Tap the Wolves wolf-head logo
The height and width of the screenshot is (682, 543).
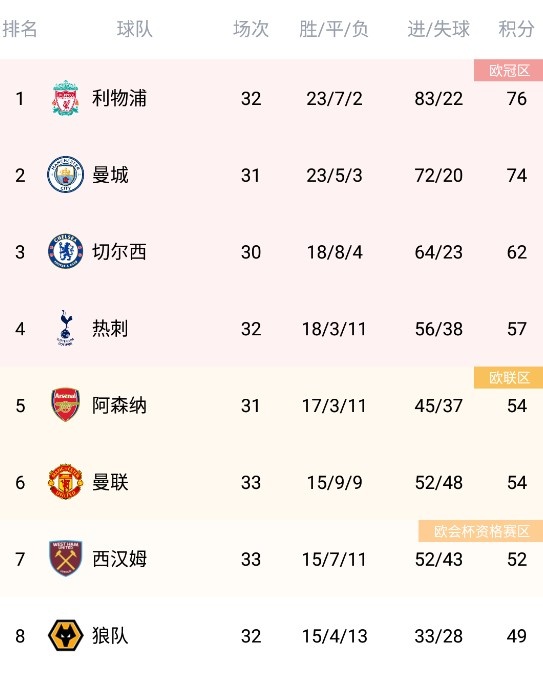(x=65, y=635)
